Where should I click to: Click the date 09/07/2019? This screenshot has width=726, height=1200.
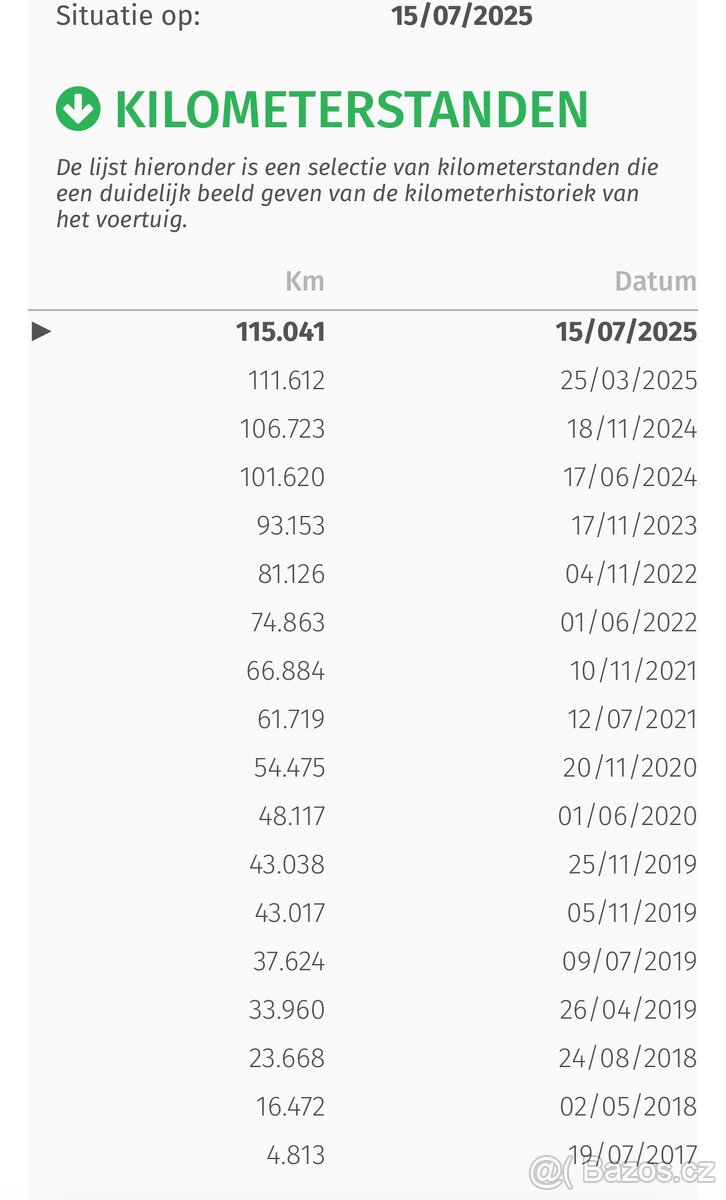(x=629, y=961)
